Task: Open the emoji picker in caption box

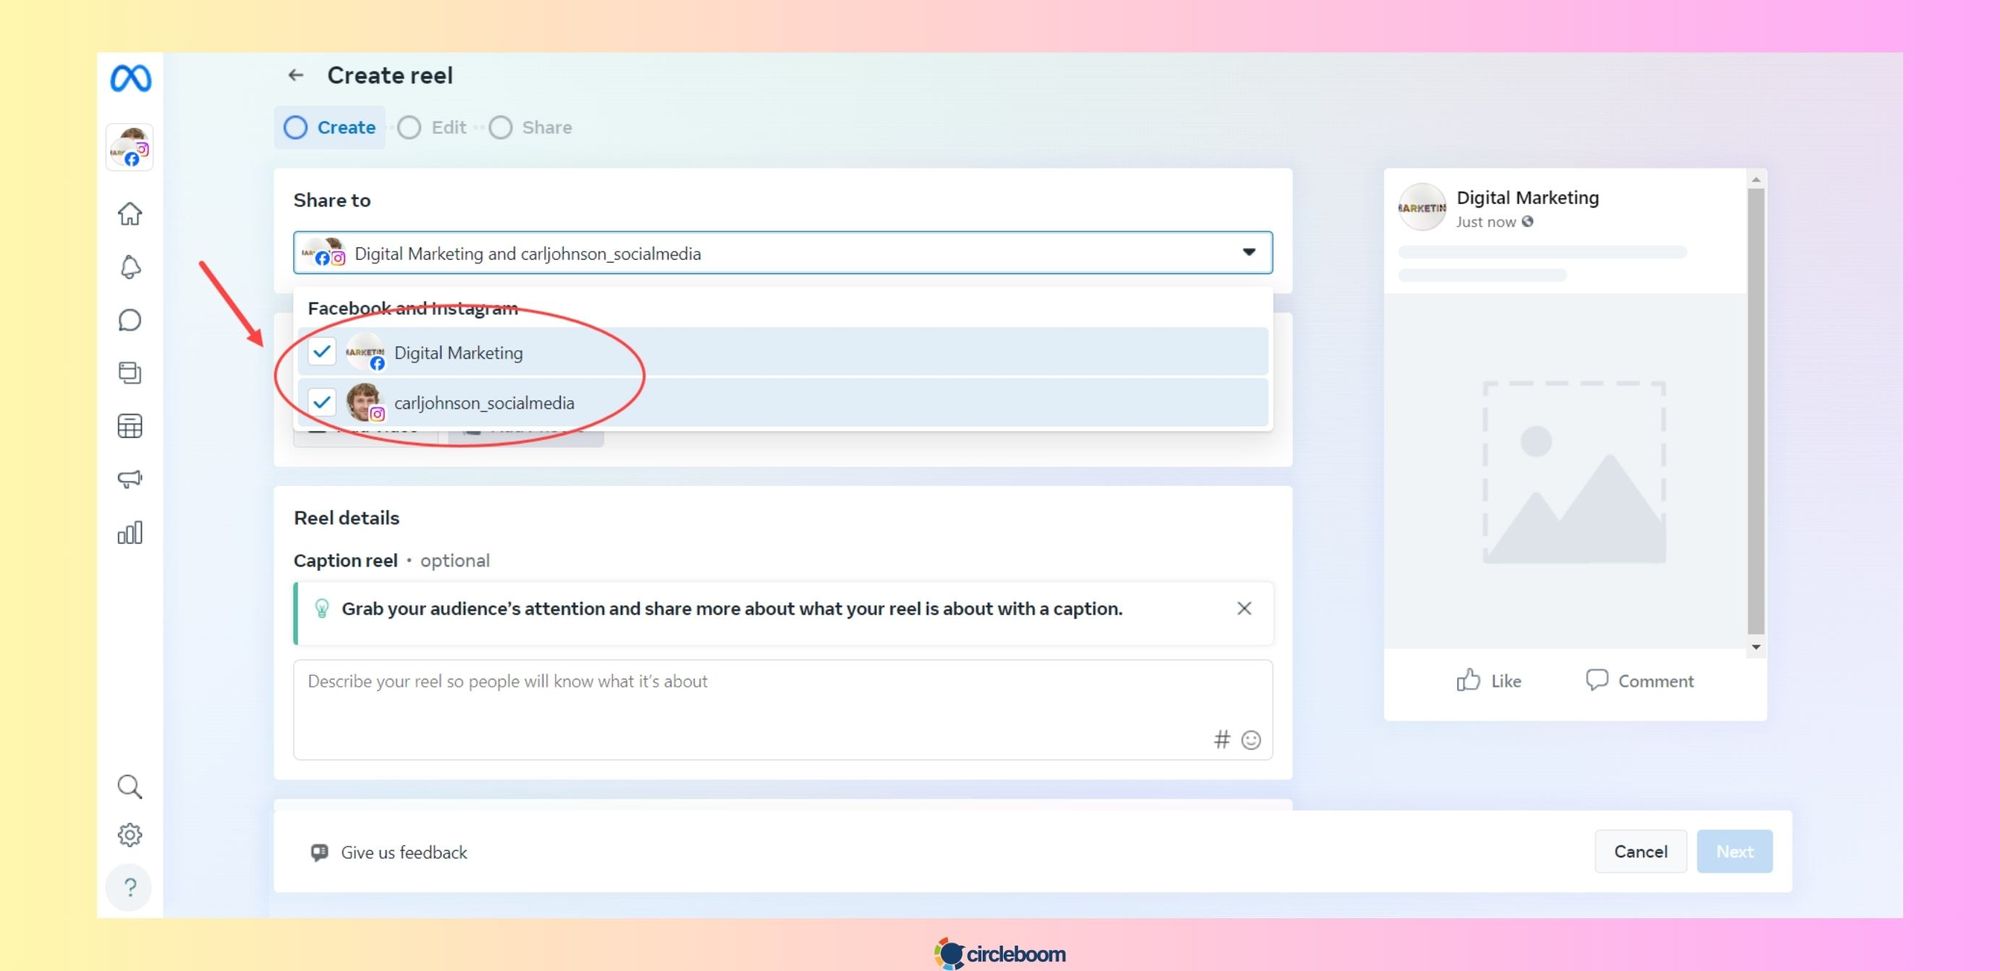Action: tap(1251, 740)
